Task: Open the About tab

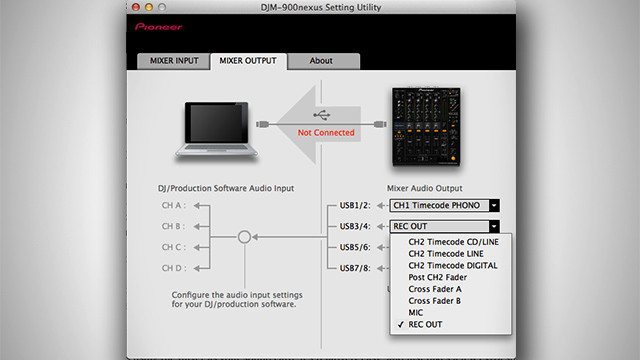Action: pyautogui.click(x=321, y=61)
